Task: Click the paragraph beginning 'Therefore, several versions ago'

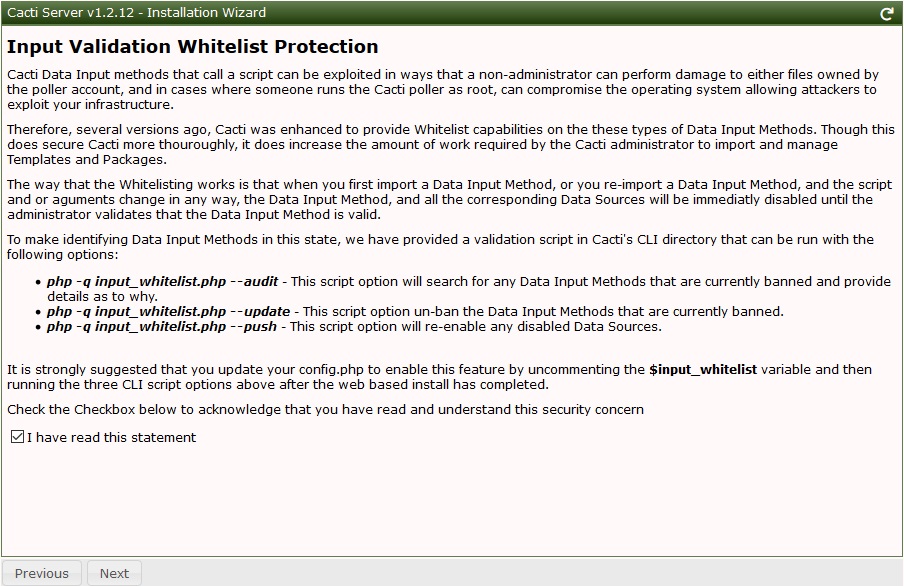Action: click(451, 144)
